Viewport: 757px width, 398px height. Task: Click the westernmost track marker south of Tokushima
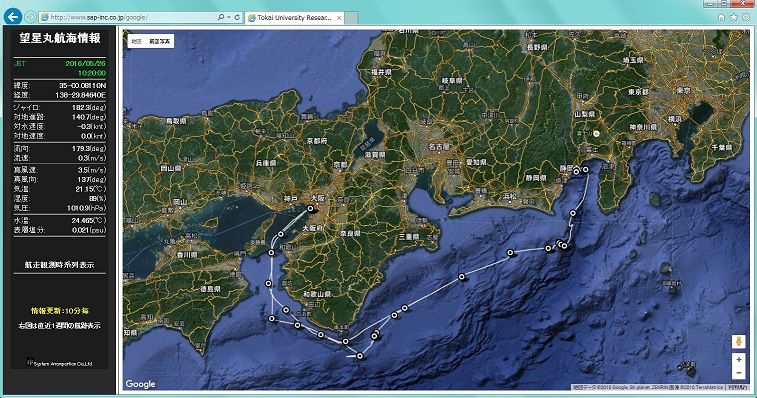tap(268, 284)
